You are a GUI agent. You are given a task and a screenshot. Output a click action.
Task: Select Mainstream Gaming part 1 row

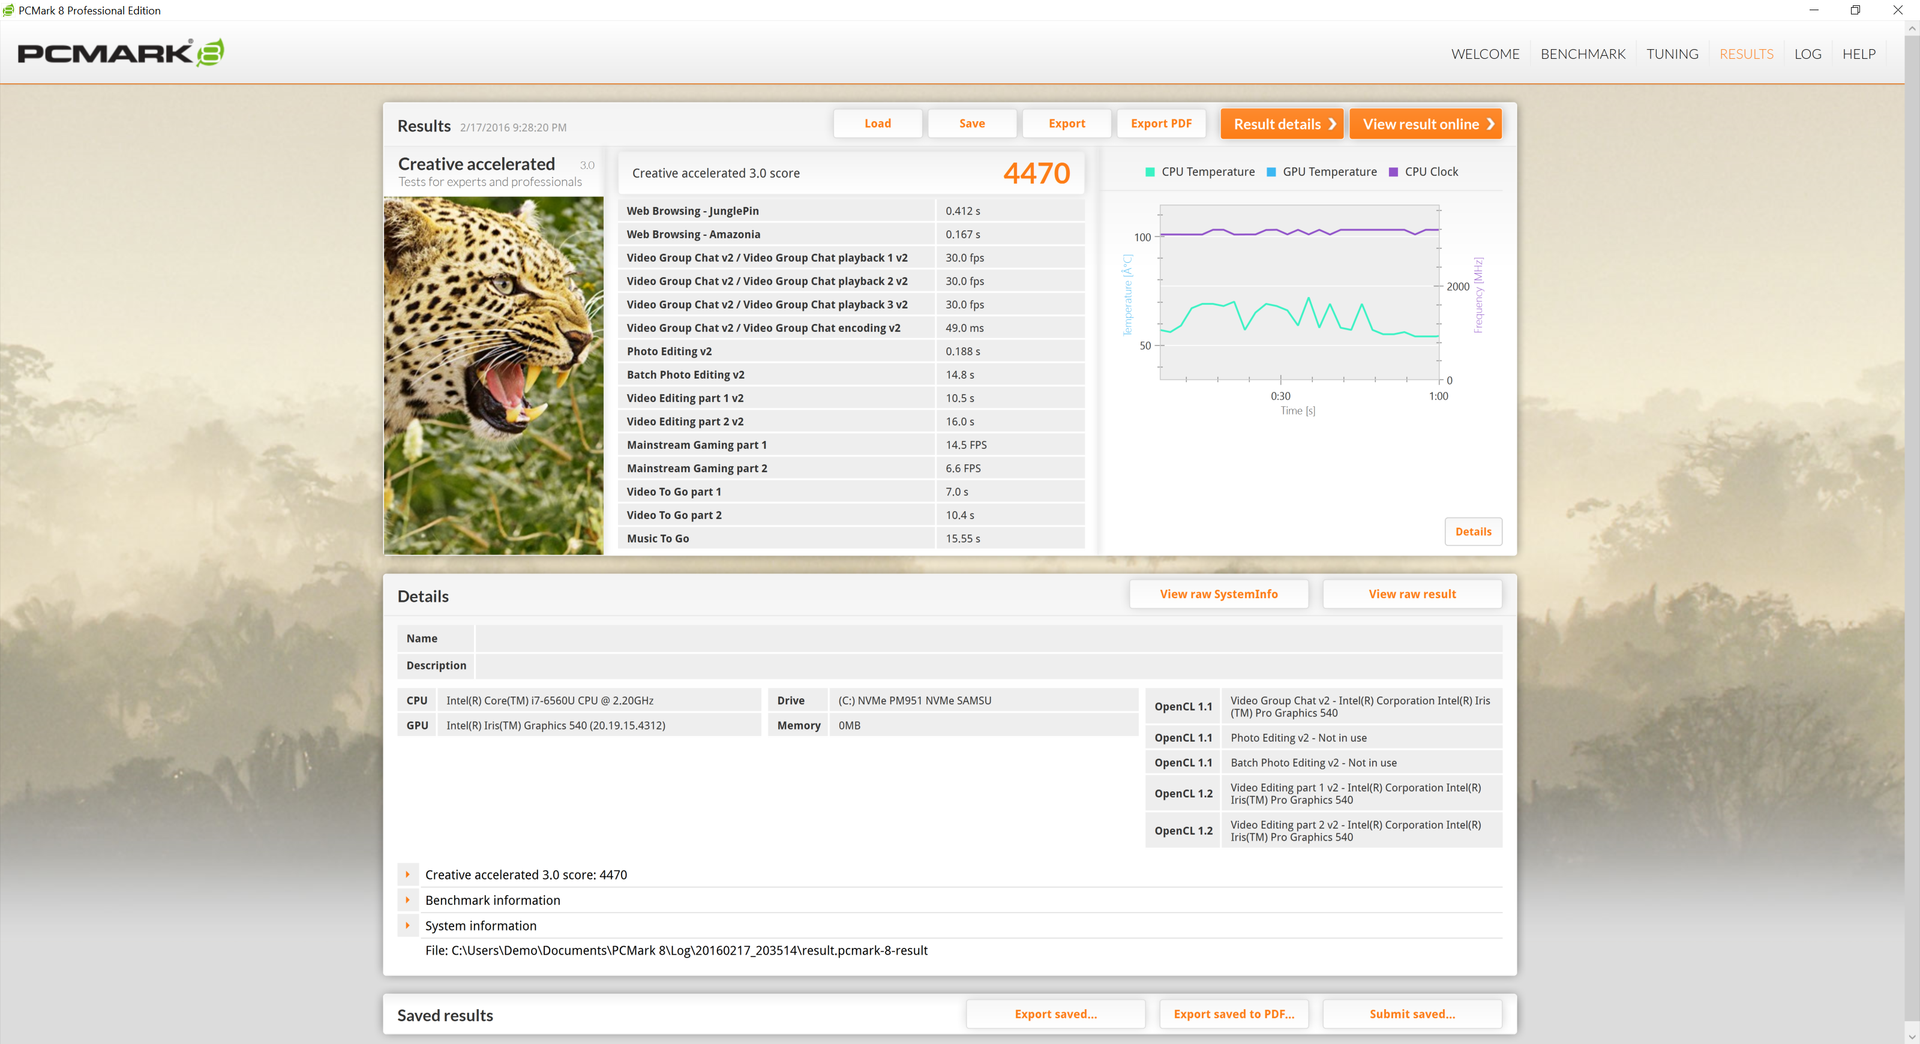[x=851, y=445]
